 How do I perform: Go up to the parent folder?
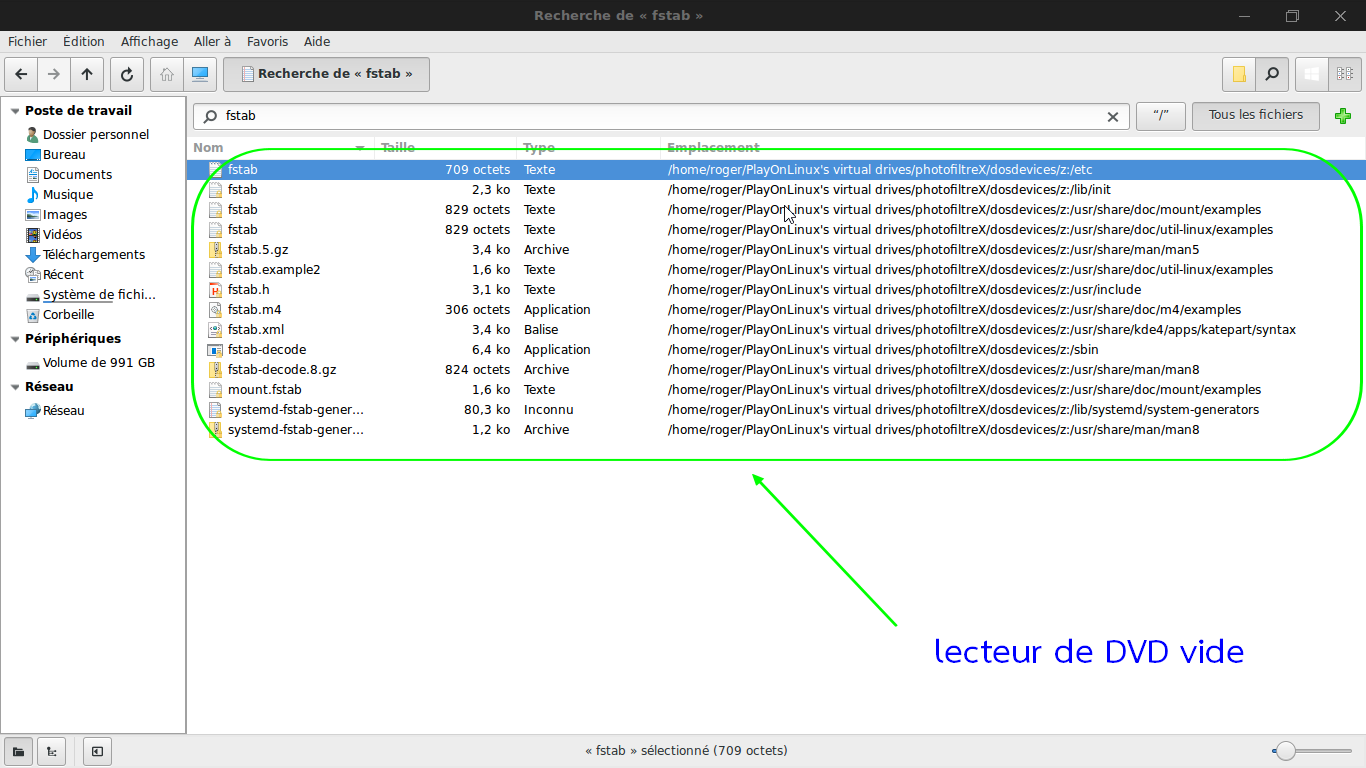click(87, 74)
